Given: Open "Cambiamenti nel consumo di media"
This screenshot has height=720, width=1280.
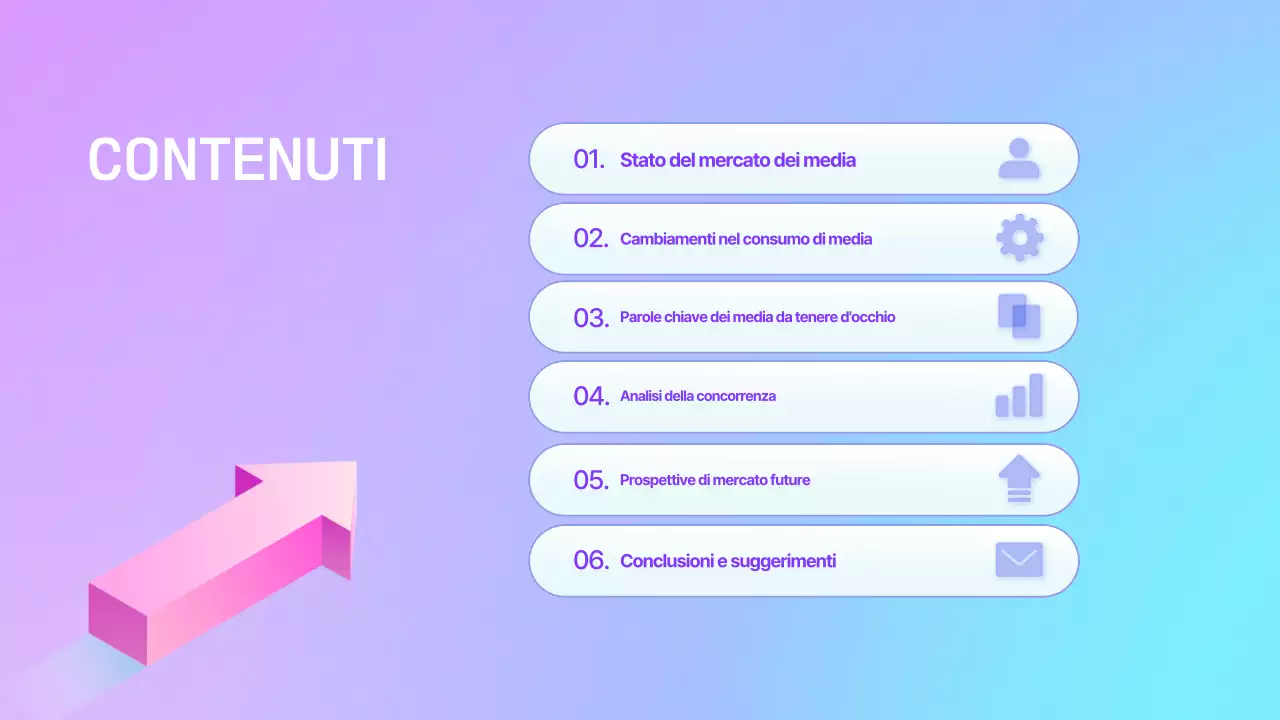Looking at the screenshot, I should [746, 239].
